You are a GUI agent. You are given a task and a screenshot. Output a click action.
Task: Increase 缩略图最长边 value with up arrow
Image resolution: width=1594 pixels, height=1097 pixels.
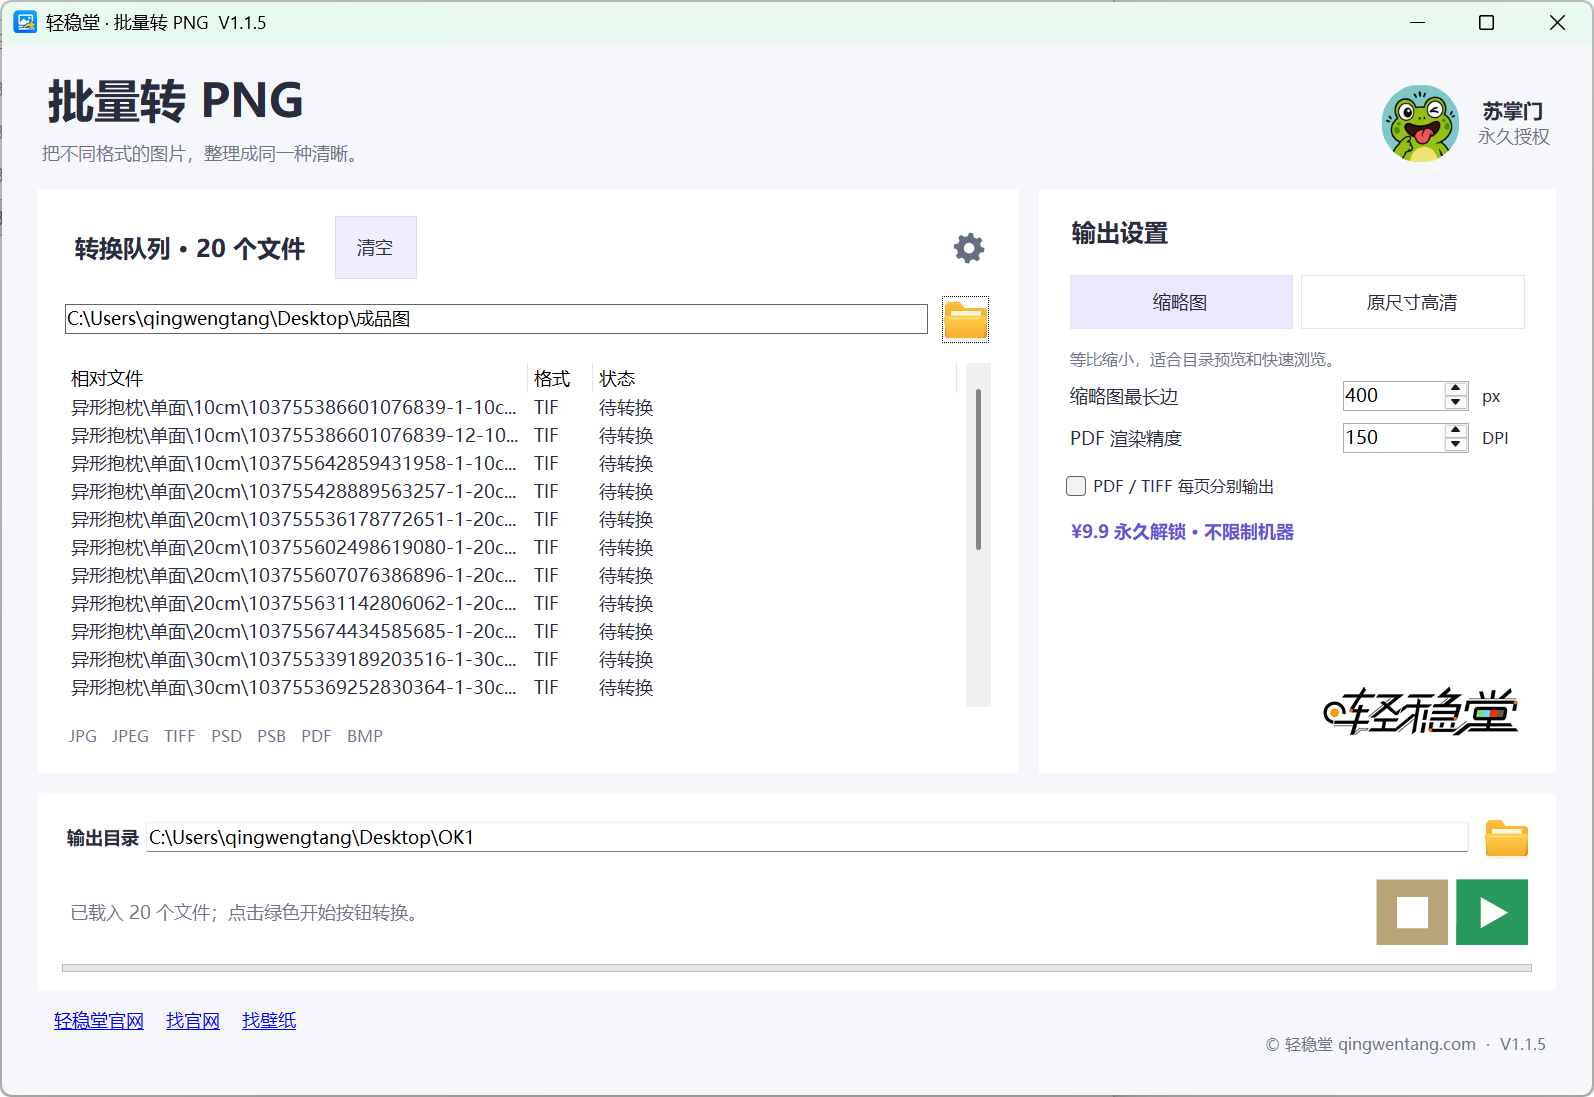[x=1456, y=389]
